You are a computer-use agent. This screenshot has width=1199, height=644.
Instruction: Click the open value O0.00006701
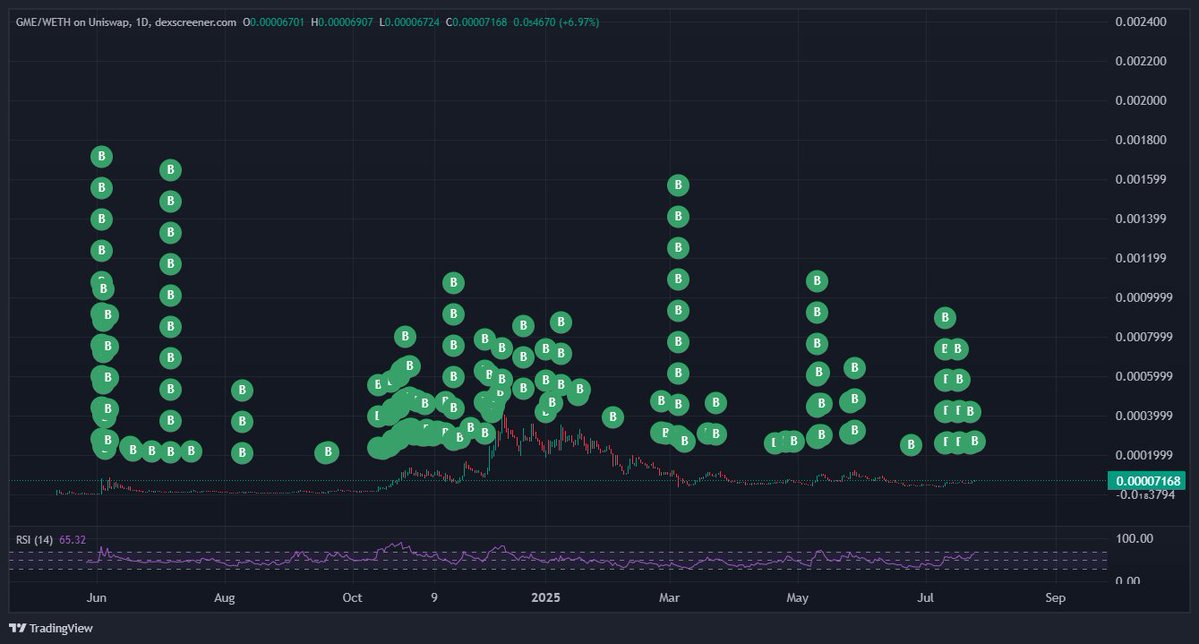(x=274, y=22)
